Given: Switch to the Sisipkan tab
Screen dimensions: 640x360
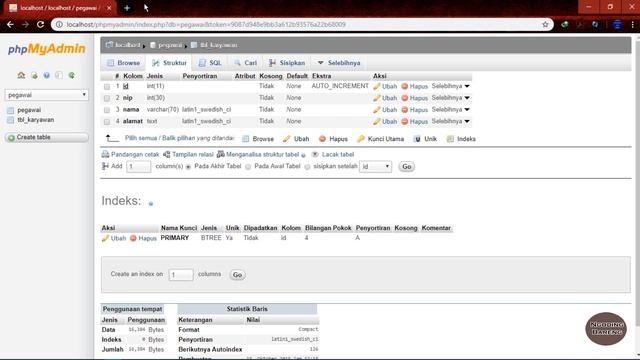Looking at the screenshot, I should (x=287, y=63).
